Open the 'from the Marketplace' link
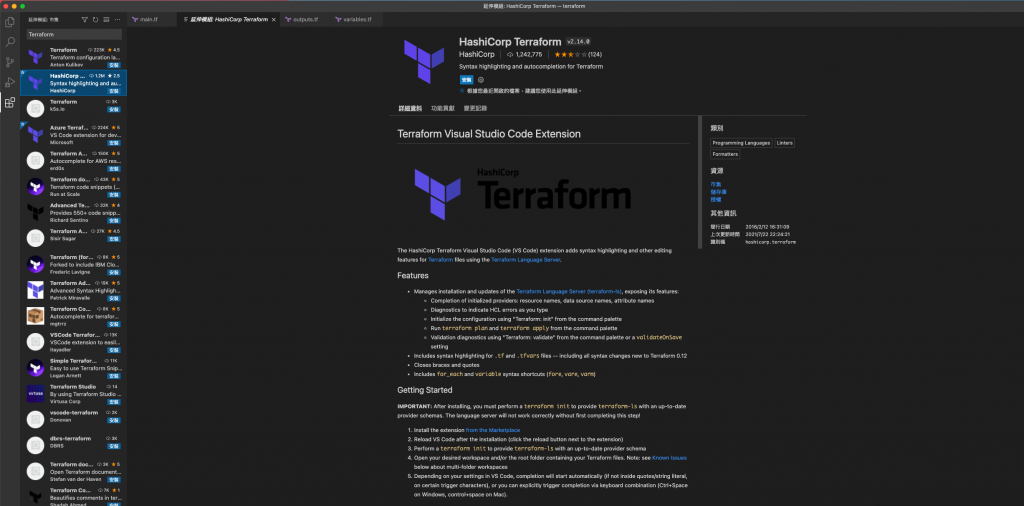Image resolution: width=1024 pixels, height=506 pixels. (492, 430)
